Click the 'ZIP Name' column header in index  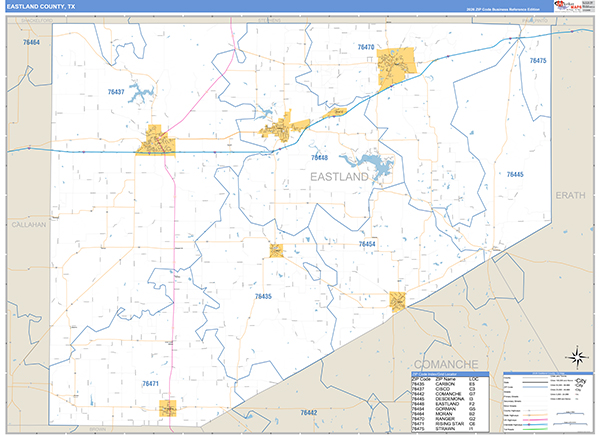click(445, 379)
